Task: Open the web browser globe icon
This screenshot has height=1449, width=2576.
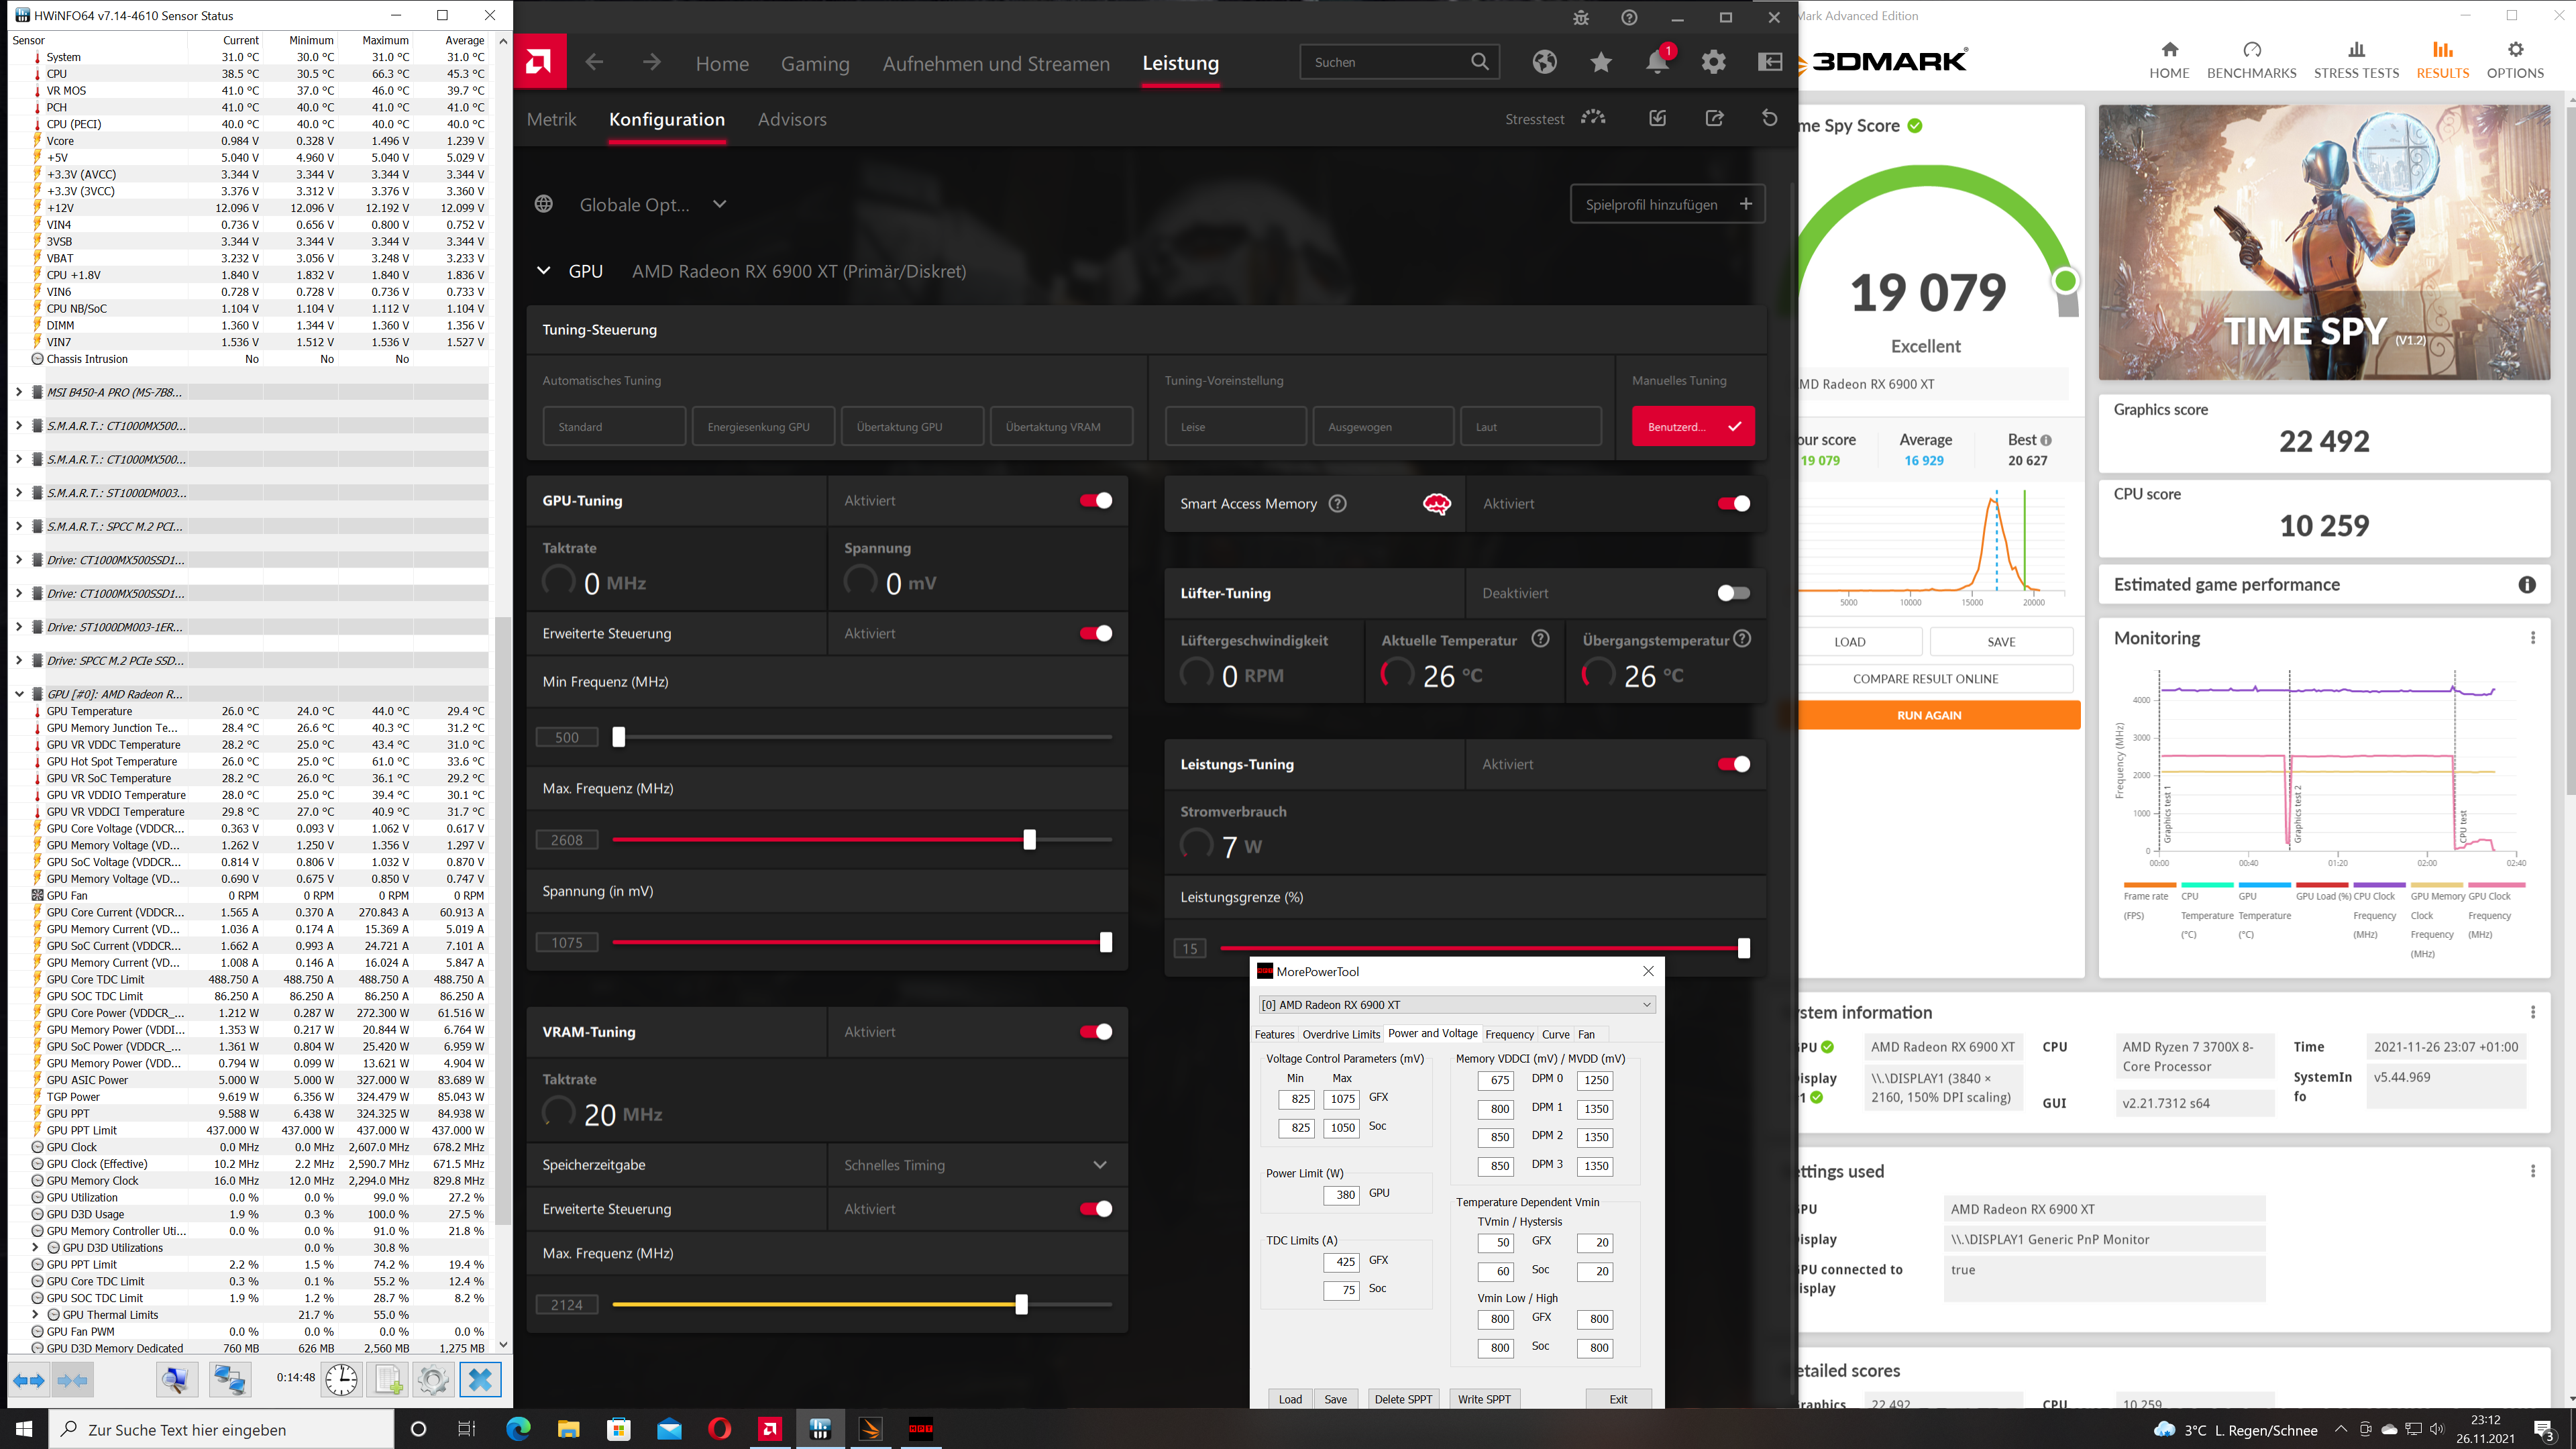Action: [1544, 62]
